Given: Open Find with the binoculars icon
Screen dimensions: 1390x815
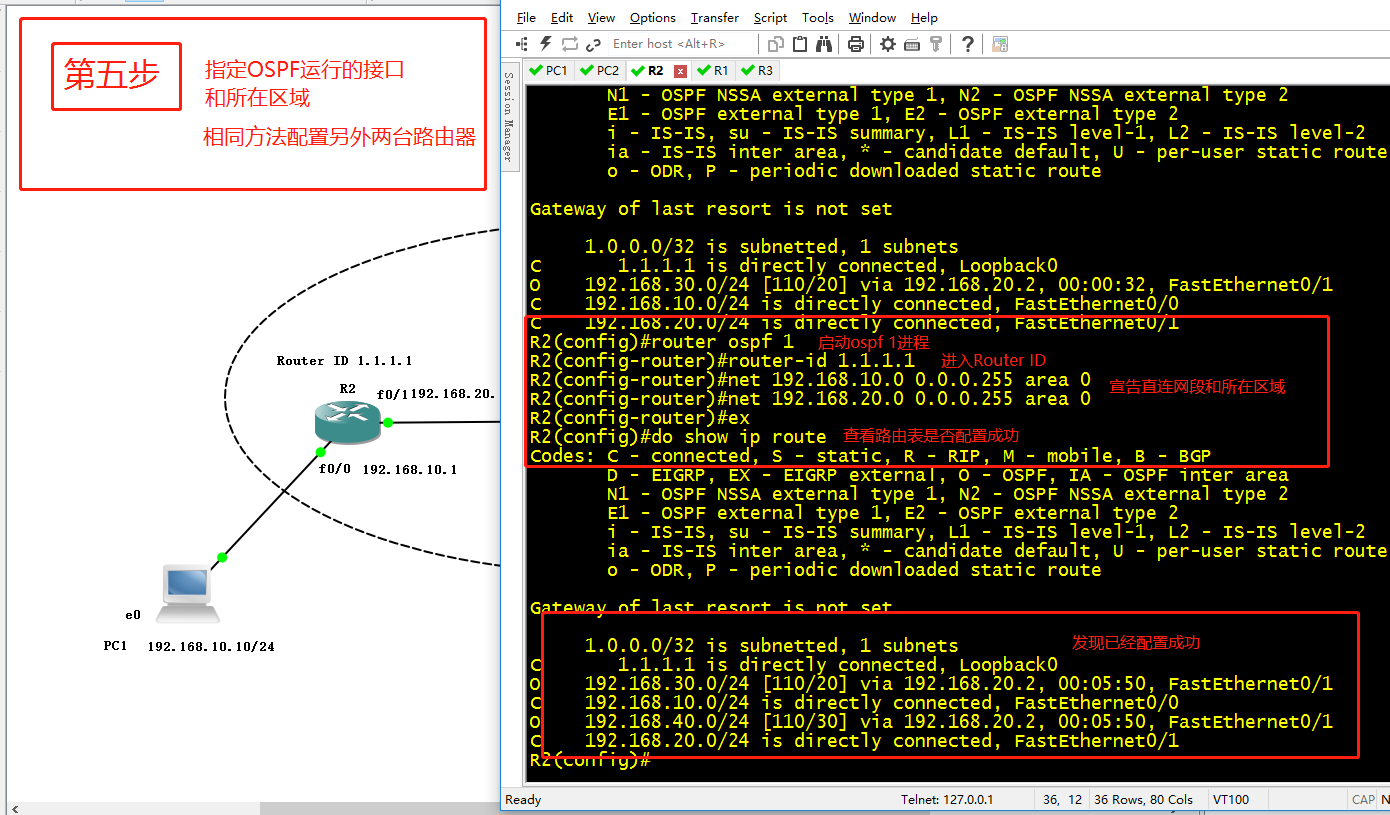Looking at the screenshot, I should point(824,43).
